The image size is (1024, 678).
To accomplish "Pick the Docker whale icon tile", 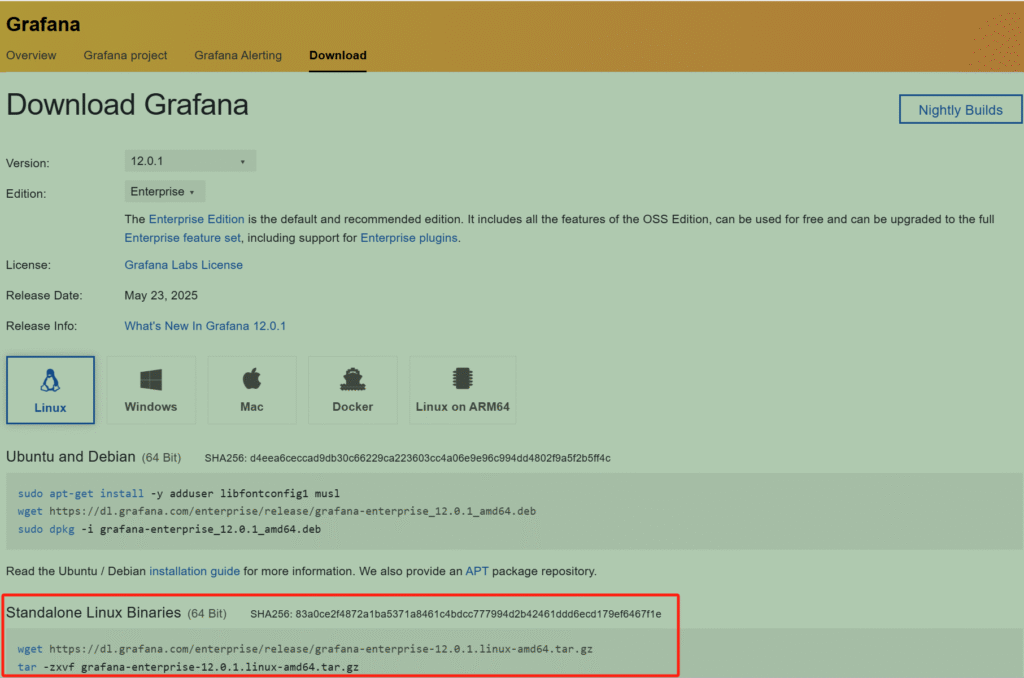I will point(352,381).
